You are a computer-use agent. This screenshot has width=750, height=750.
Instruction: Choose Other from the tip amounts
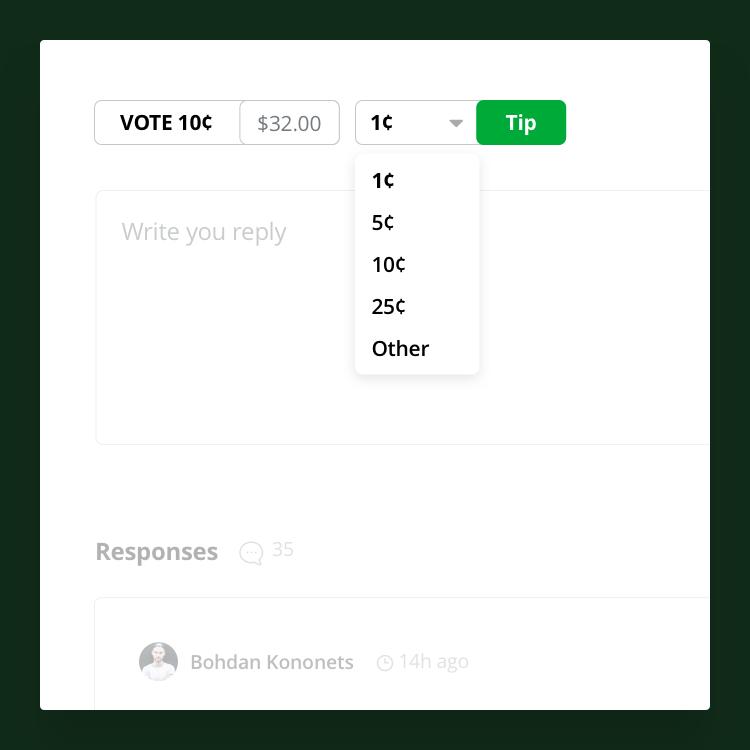(400, 349)
